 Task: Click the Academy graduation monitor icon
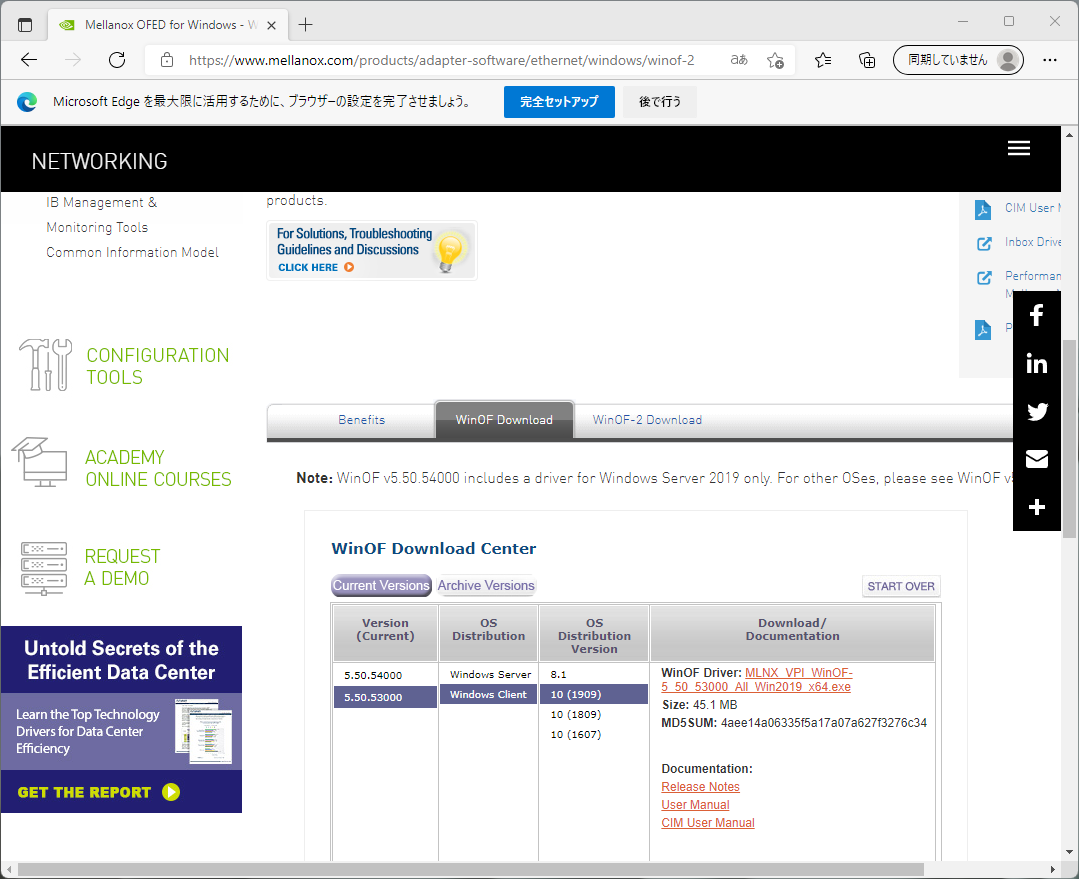point(40,463)
